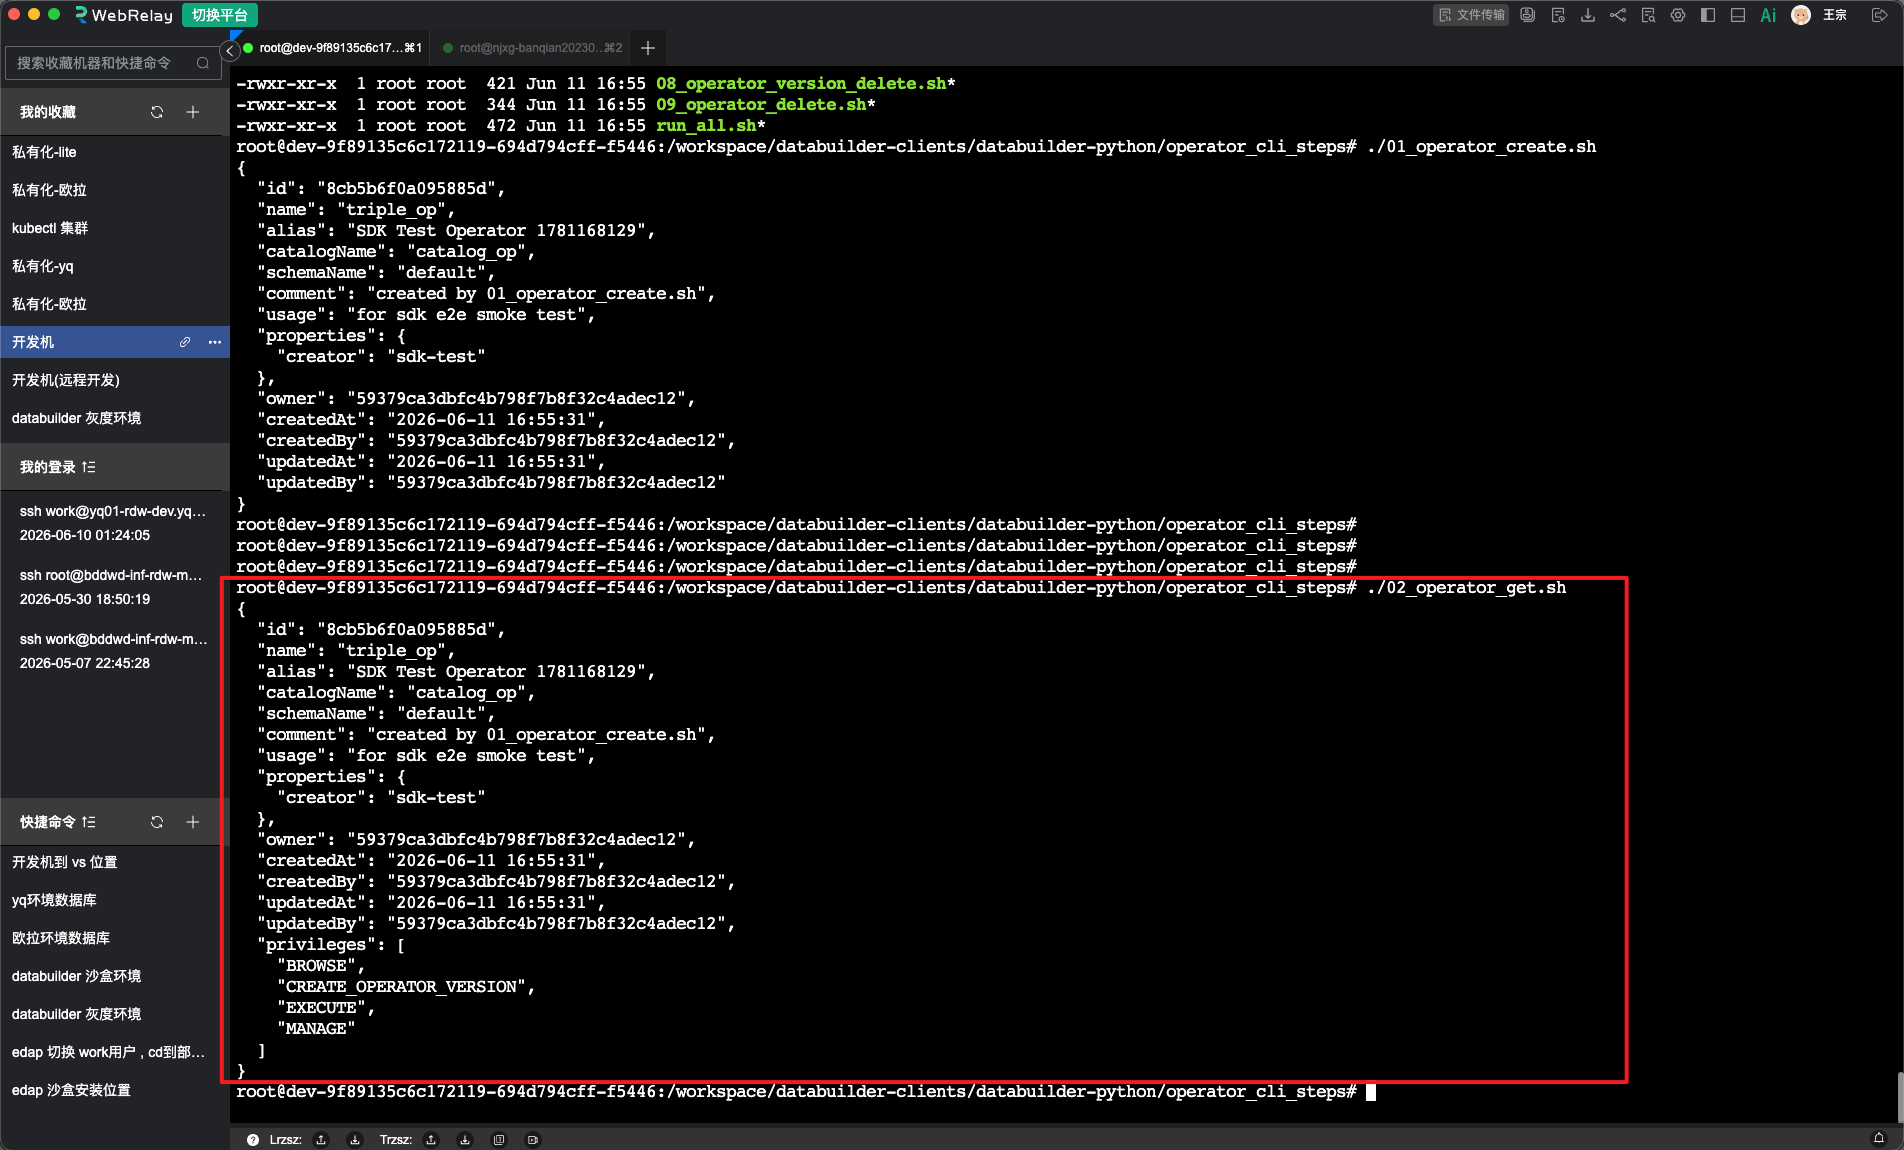1904x1150 pixels.
Task: Click the Lrzsz upload icon in status bar
Action: 321,1139
